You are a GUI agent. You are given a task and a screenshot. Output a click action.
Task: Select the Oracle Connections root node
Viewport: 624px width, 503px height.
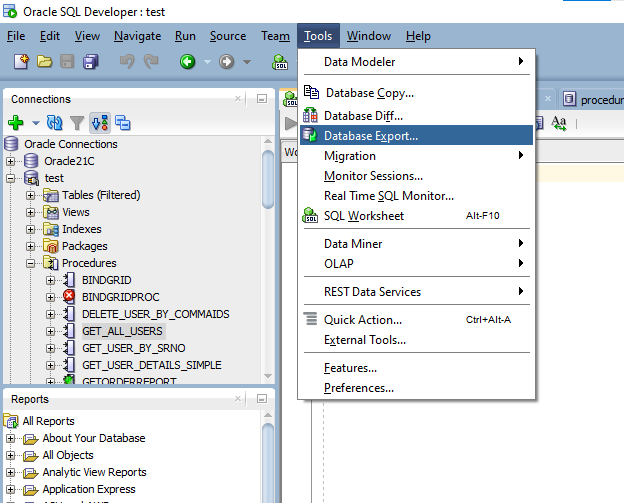[71, 144]
